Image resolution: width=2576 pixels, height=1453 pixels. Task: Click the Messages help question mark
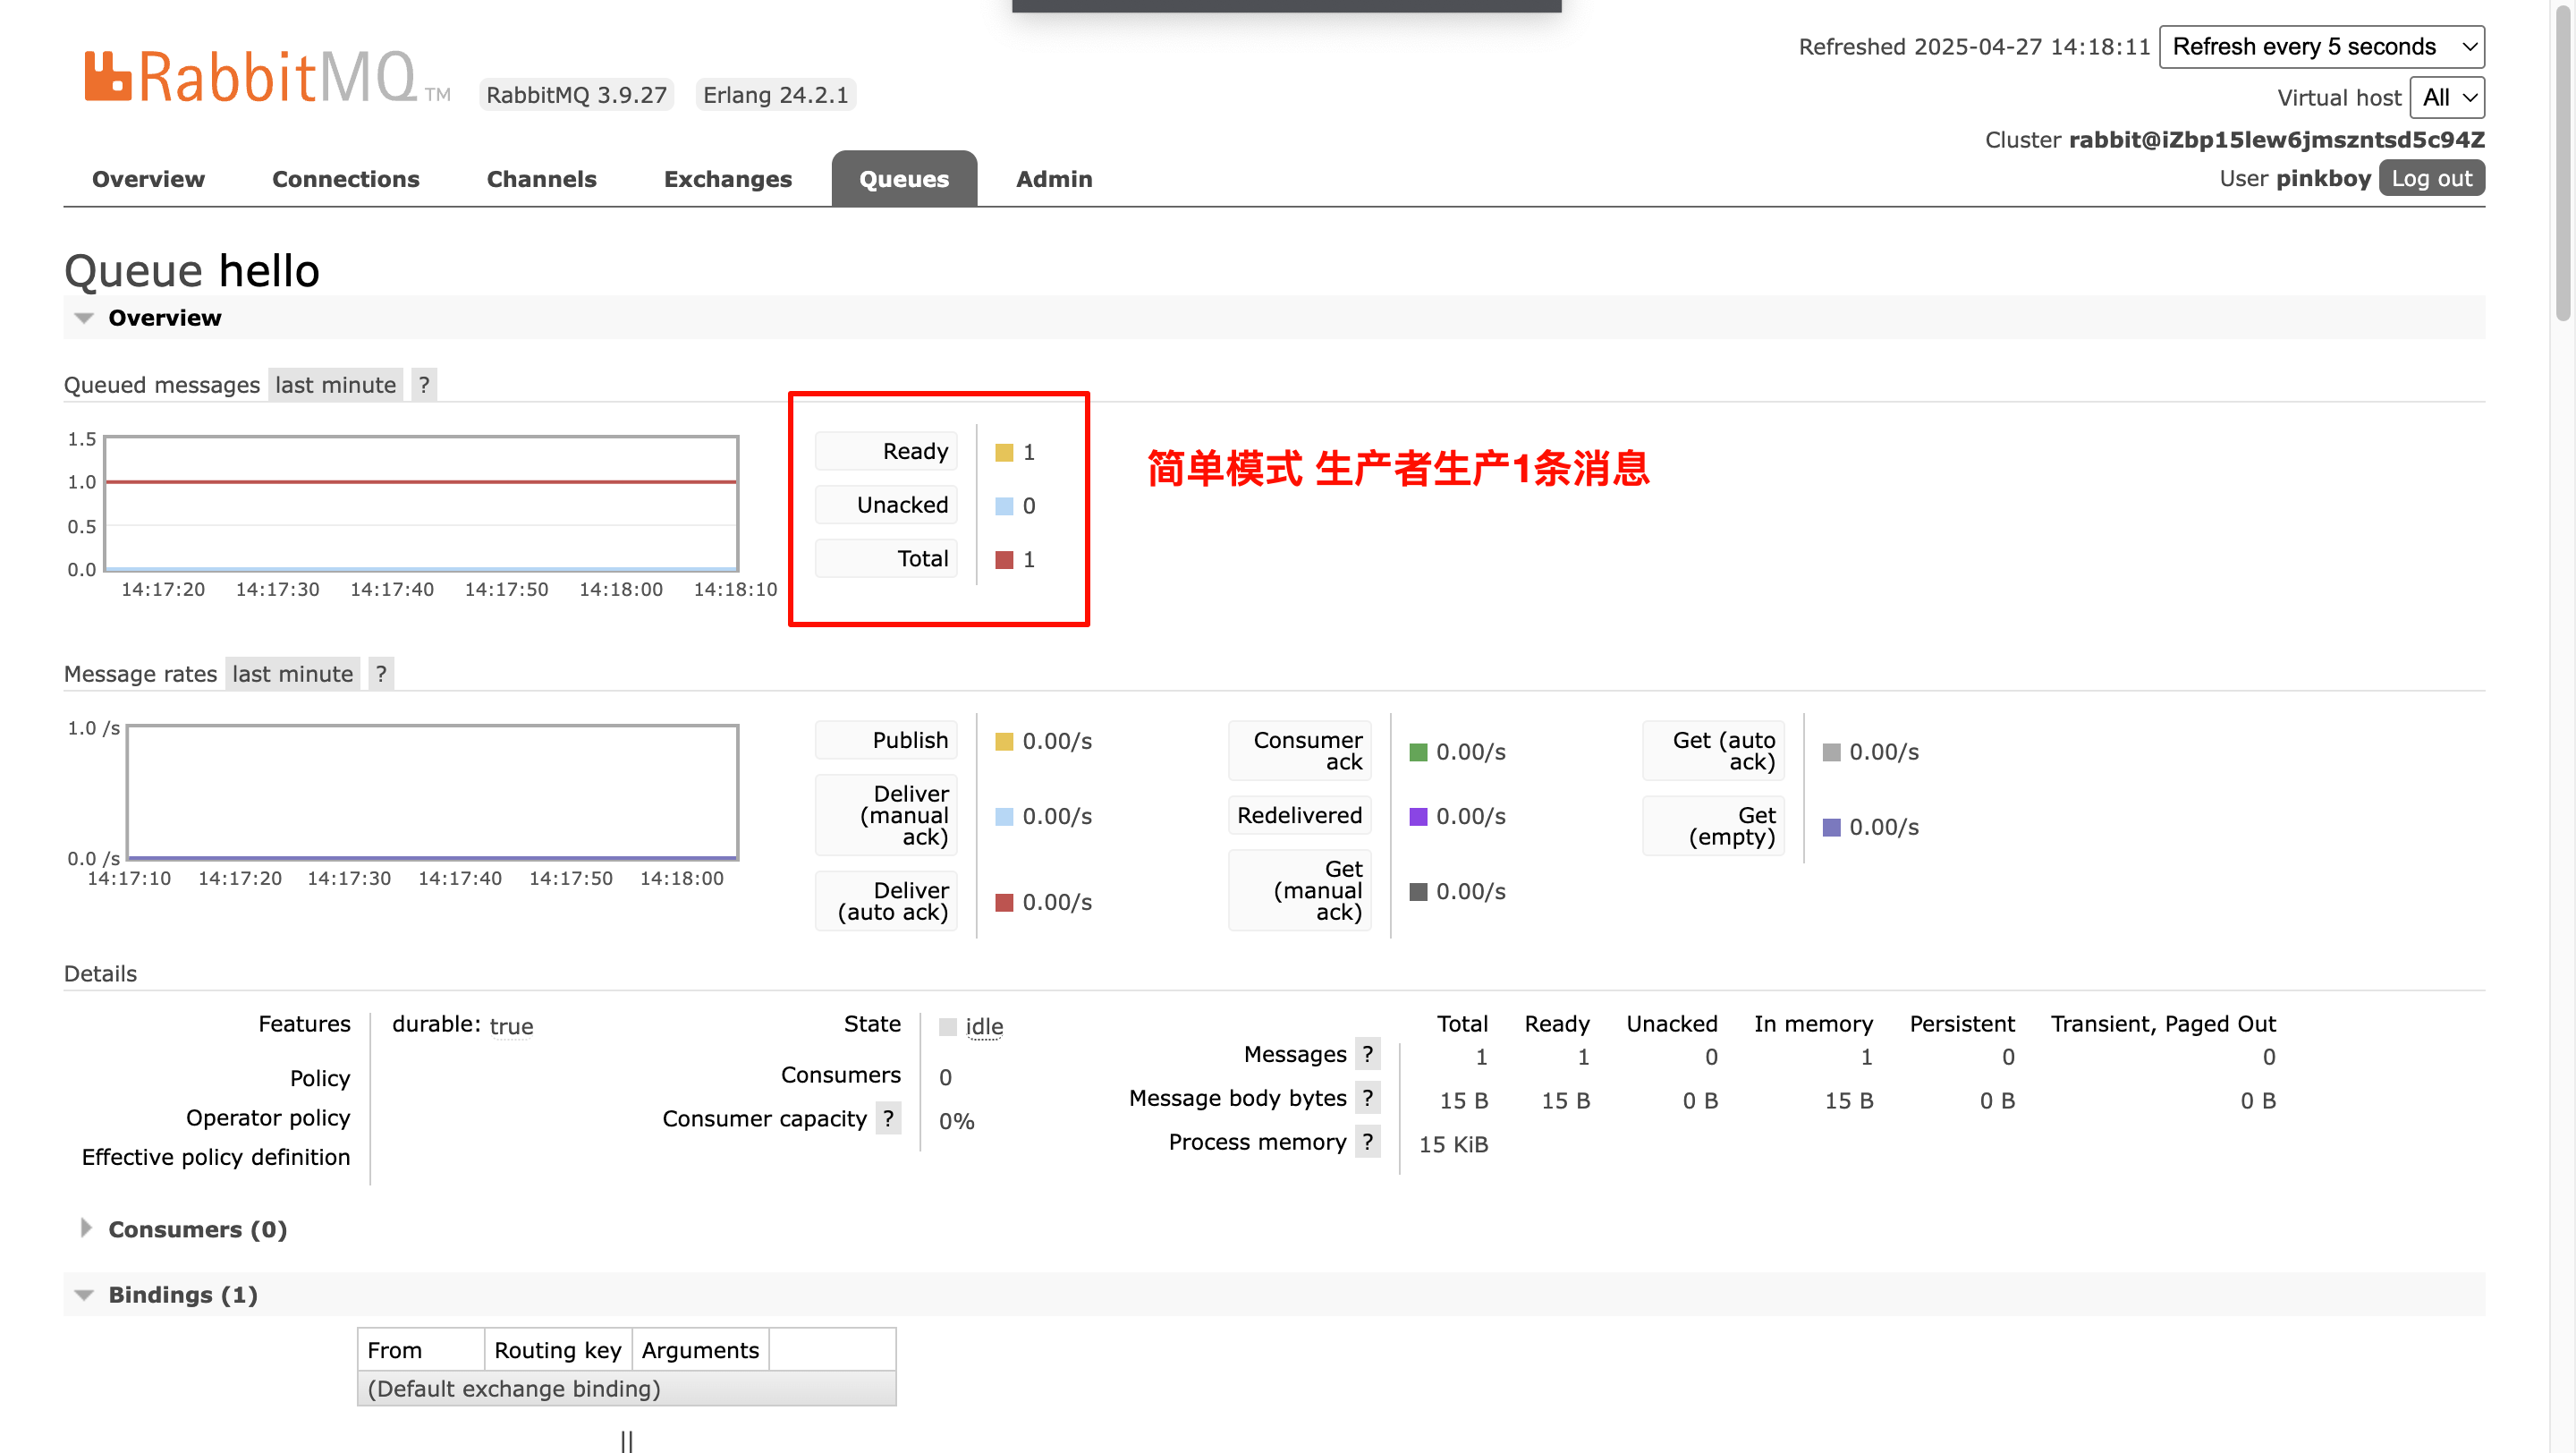1367,1054
